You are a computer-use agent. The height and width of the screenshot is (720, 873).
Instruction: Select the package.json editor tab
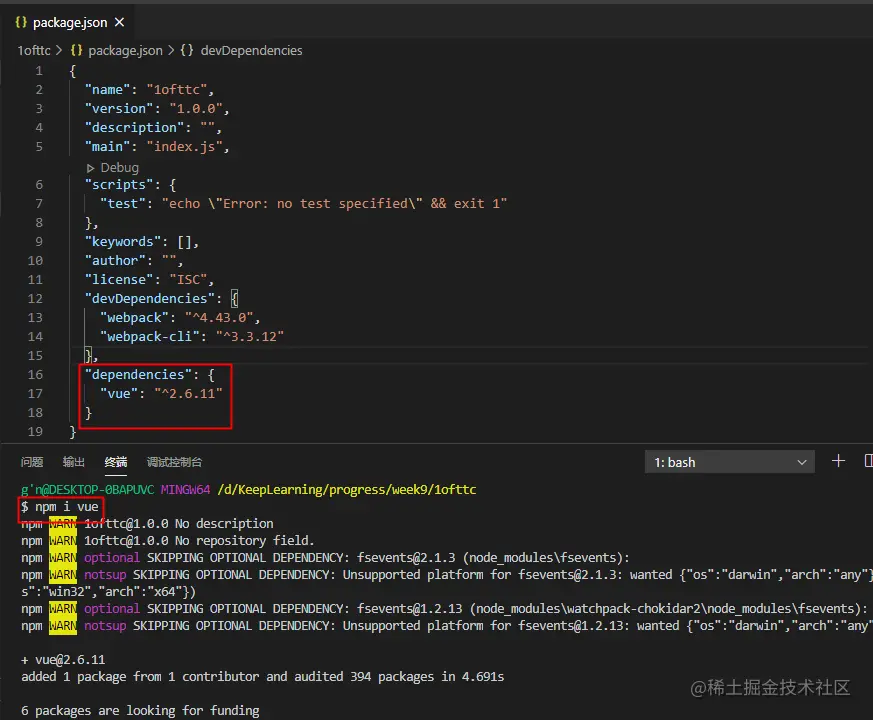(x=69, y=22)
